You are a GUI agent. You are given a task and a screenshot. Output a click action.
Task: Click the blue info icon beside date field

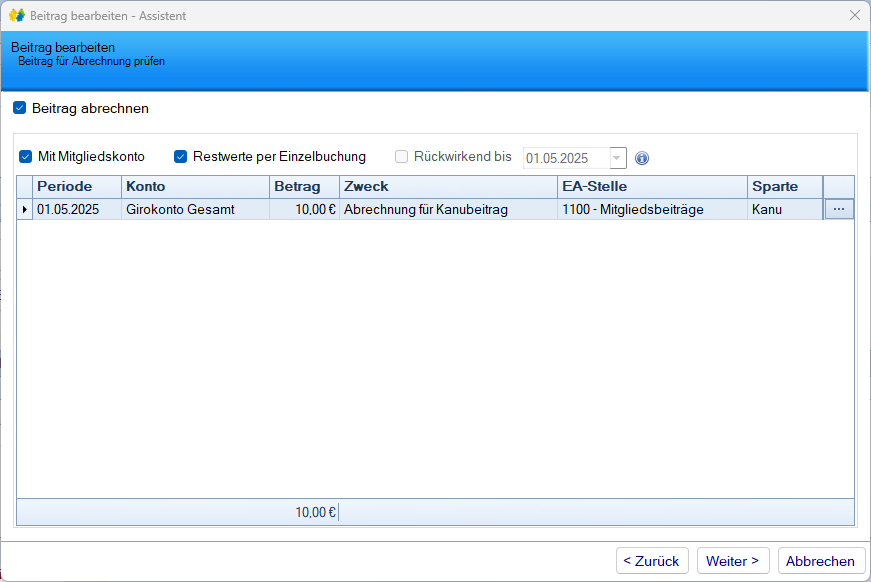[x=642, y=158]
